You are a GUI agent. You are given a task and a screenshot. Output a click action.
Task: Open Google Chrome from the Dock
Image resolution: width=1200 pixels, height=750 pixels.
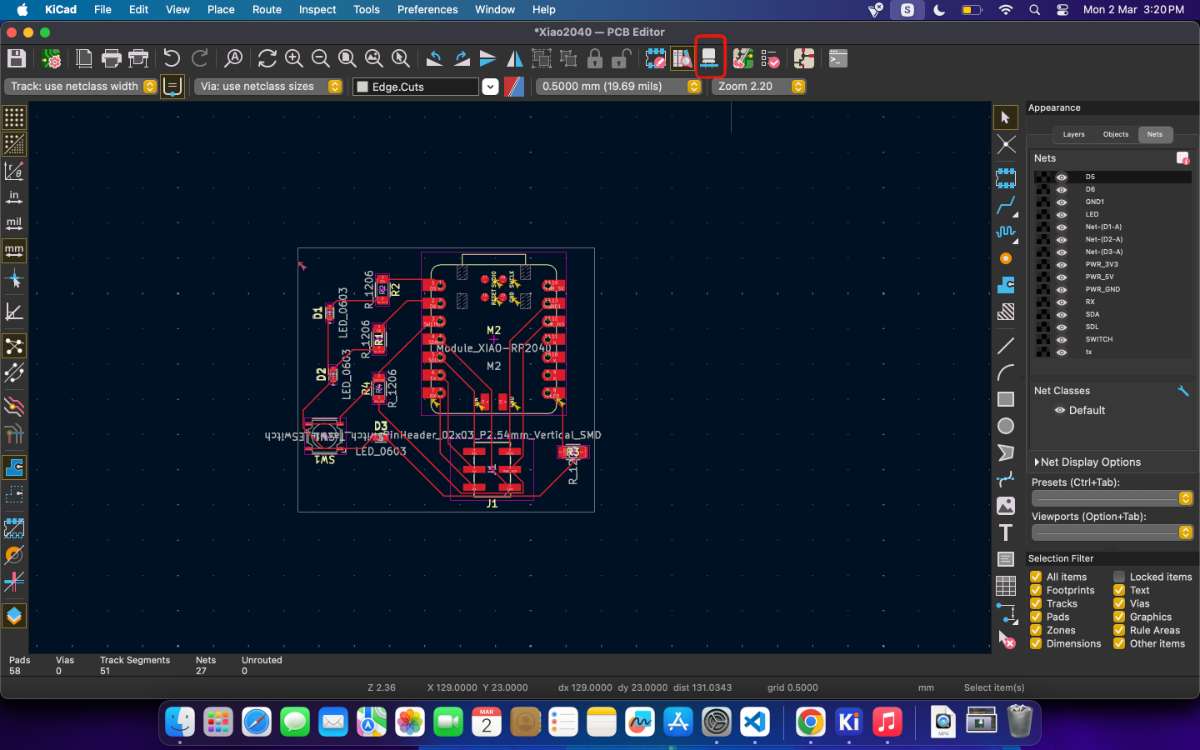click(x=810, y=720)
